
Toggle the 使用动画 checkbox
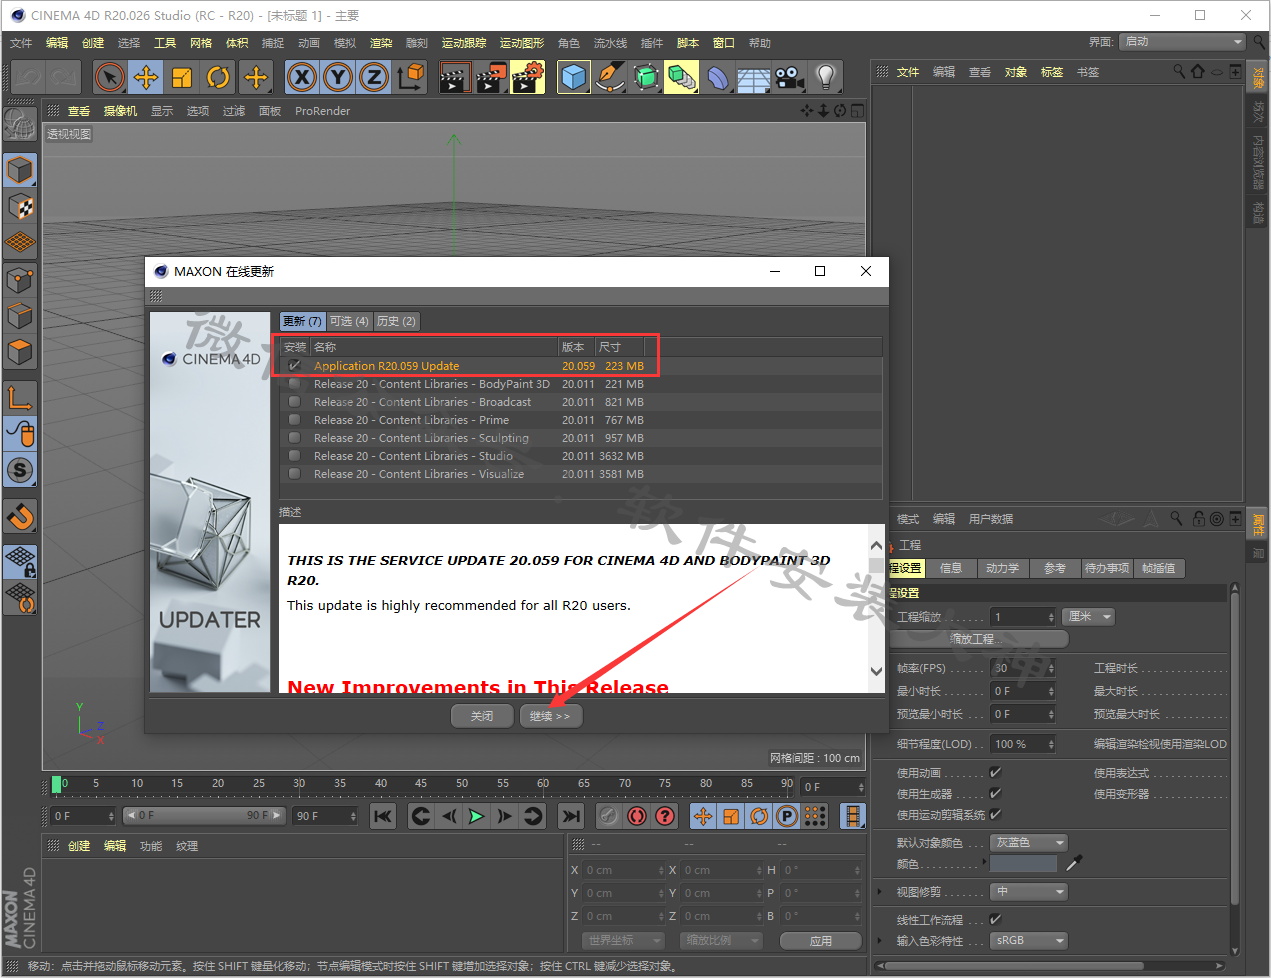[x=995, y=772]
